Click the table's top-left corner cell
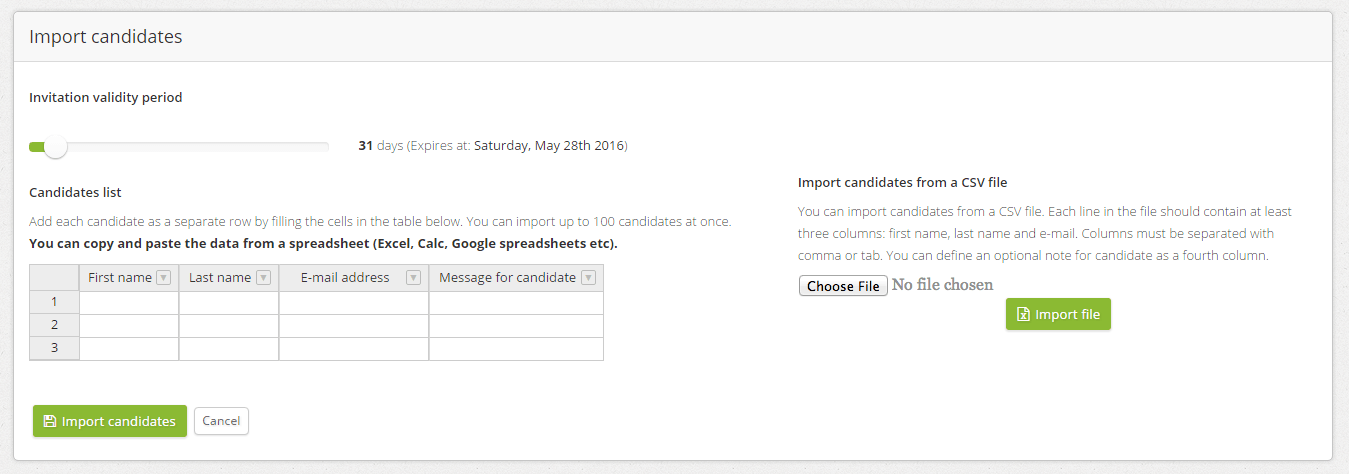The image size is (1349, 474). 54,278
